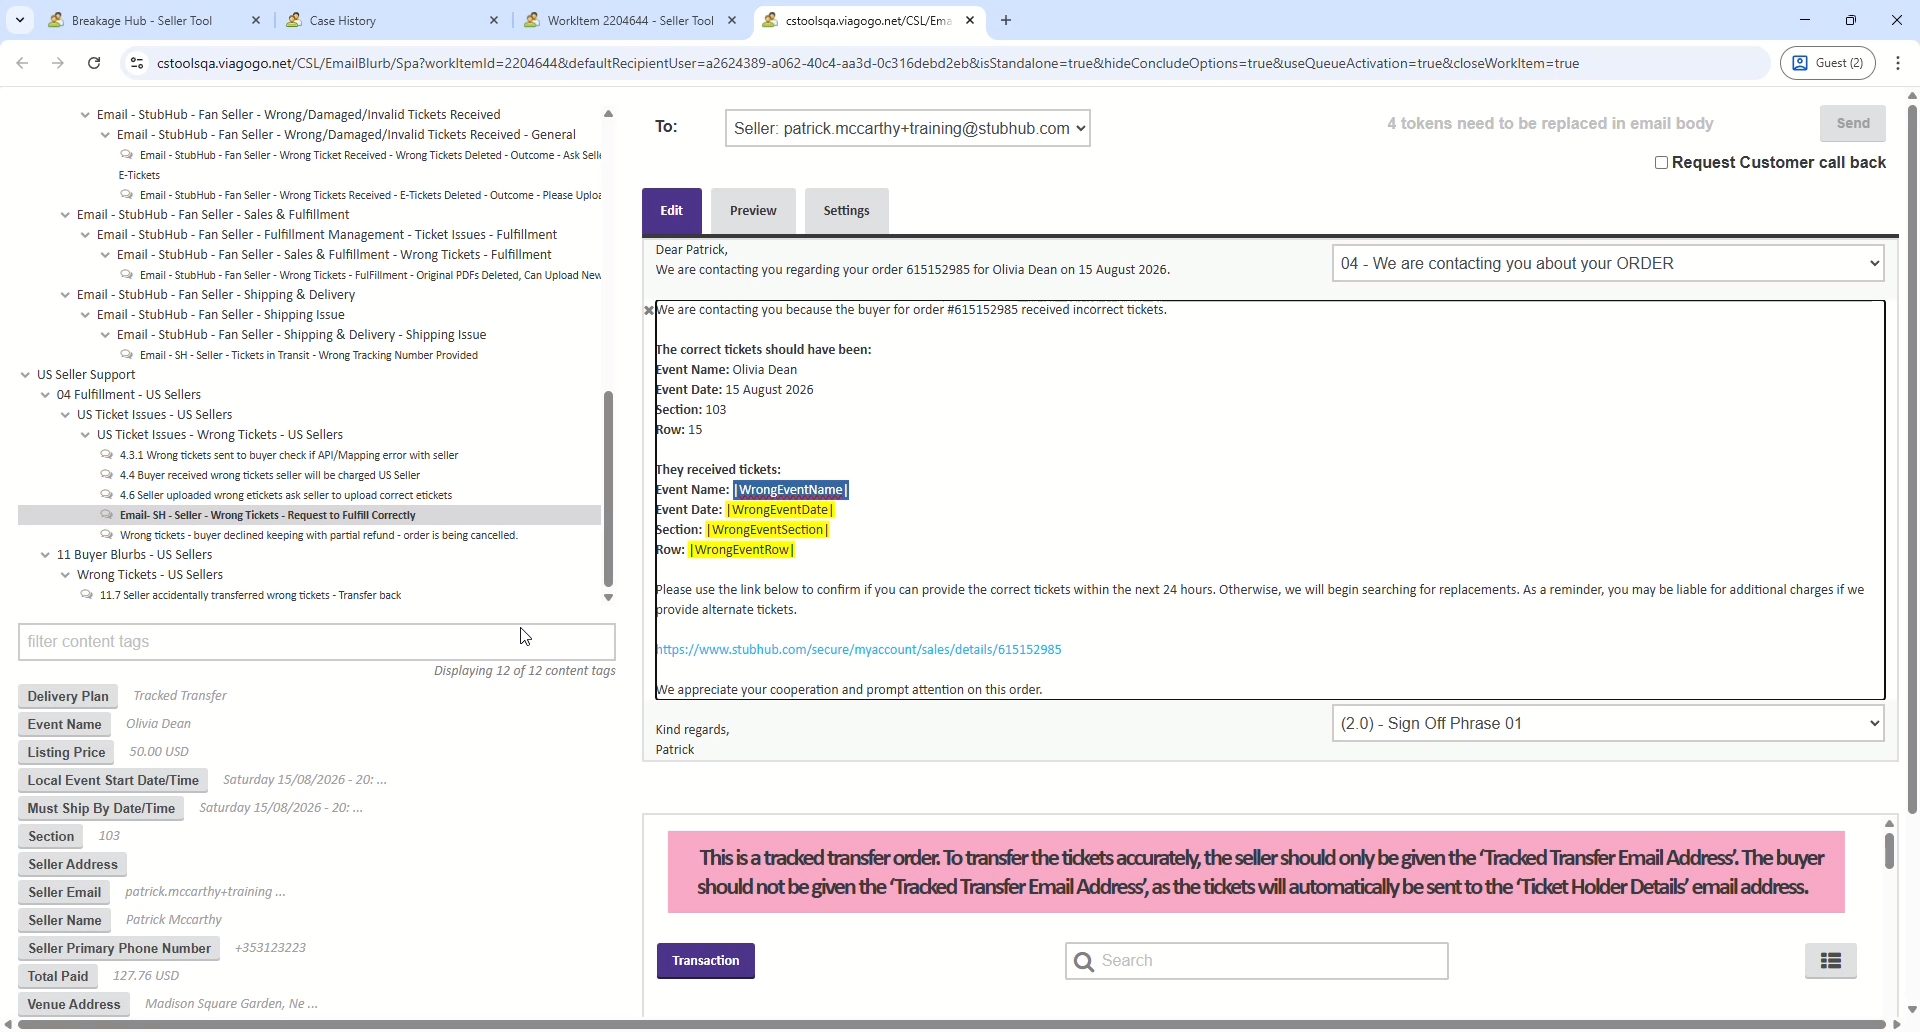Open the Sign Off Phrase 01 dropdown
Screen dimensions: 1920x1032
[x=1608, y=725]
